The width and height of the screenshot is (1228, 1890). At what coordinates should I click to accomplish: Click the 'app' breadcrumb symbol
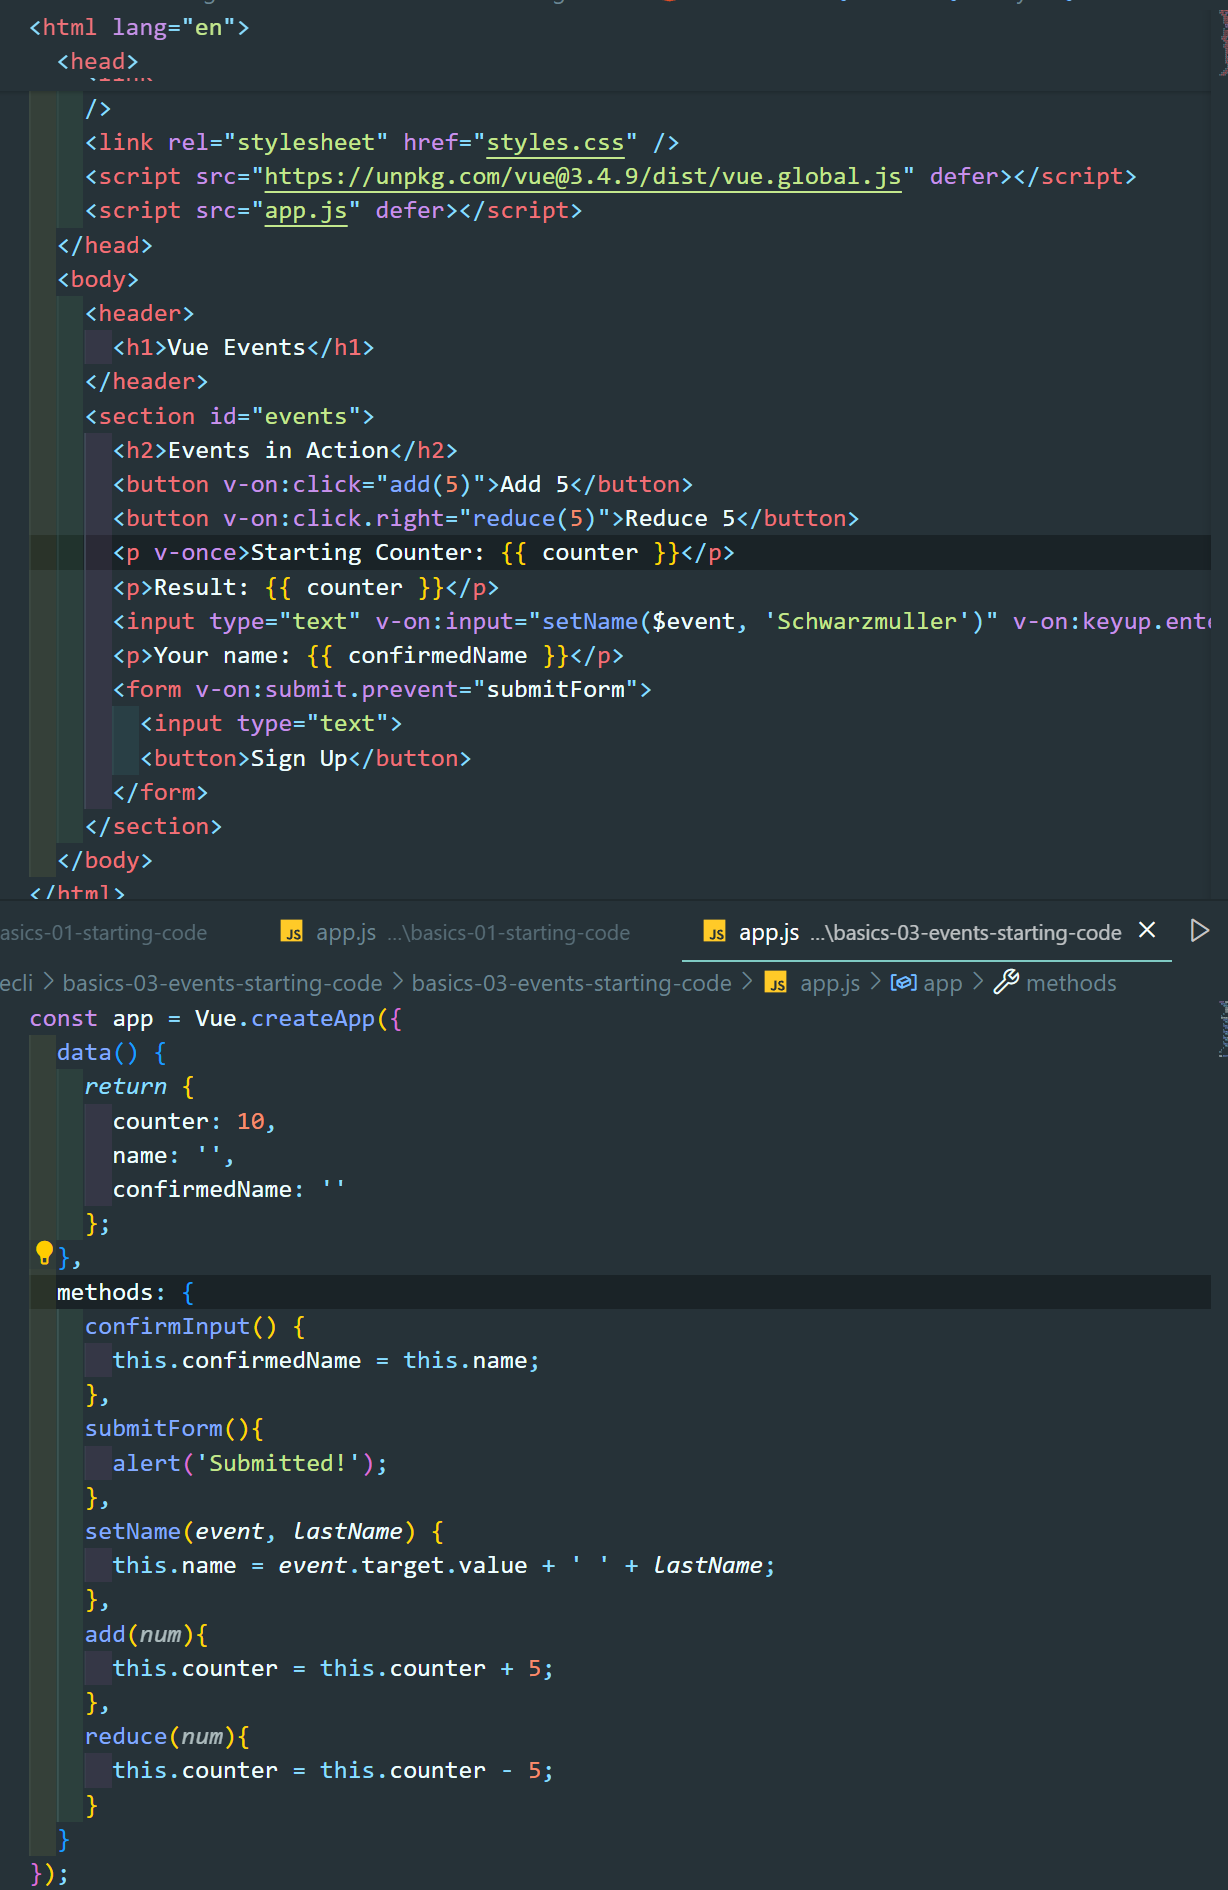(943, 983)
